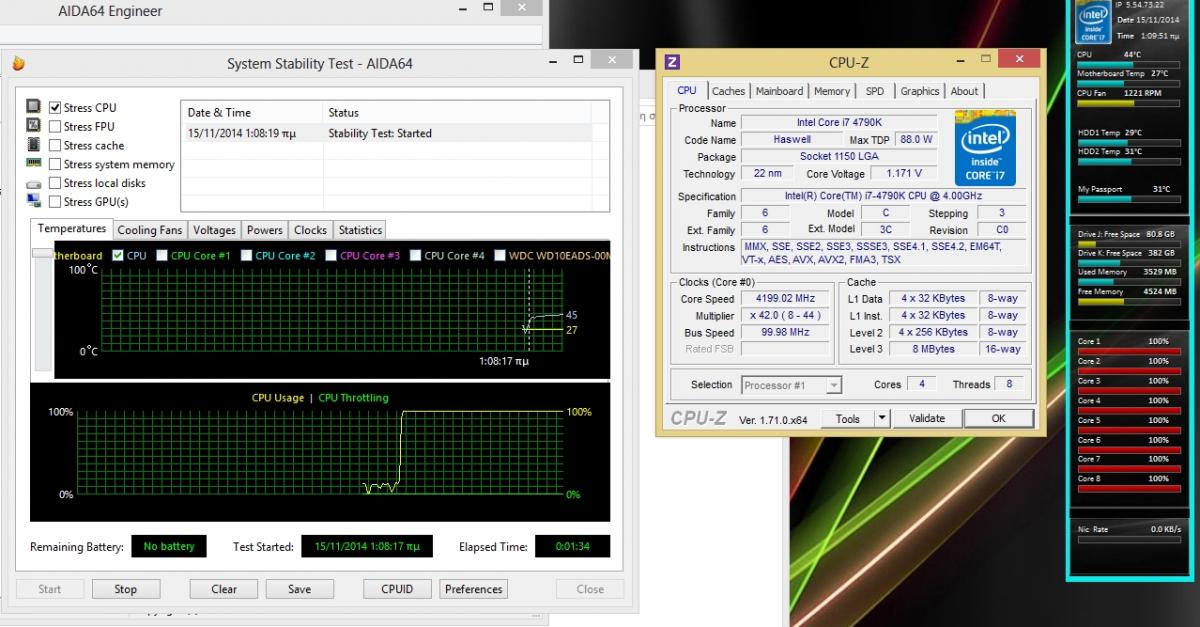
Task: Click the Clear button
Action: [x=224, y=589]
